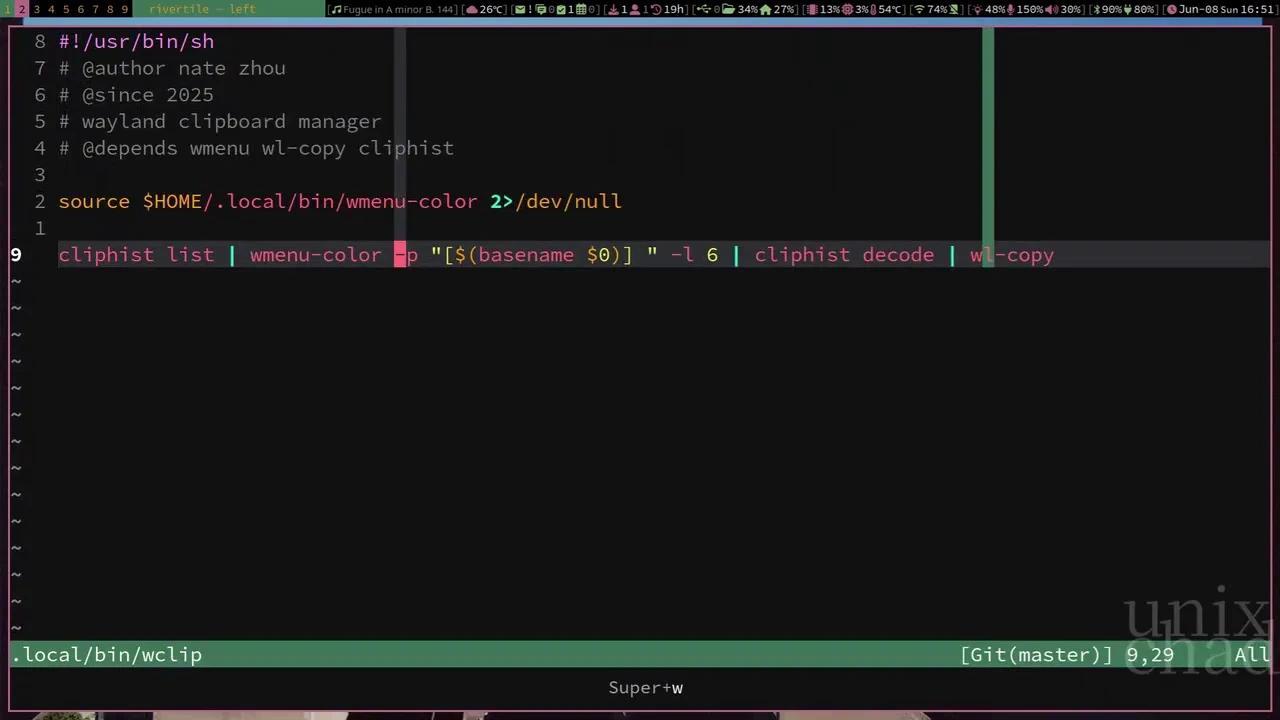Click 'cliphist decode' command text
This screenshot has height=720, width=1280.
coord(844,255)
